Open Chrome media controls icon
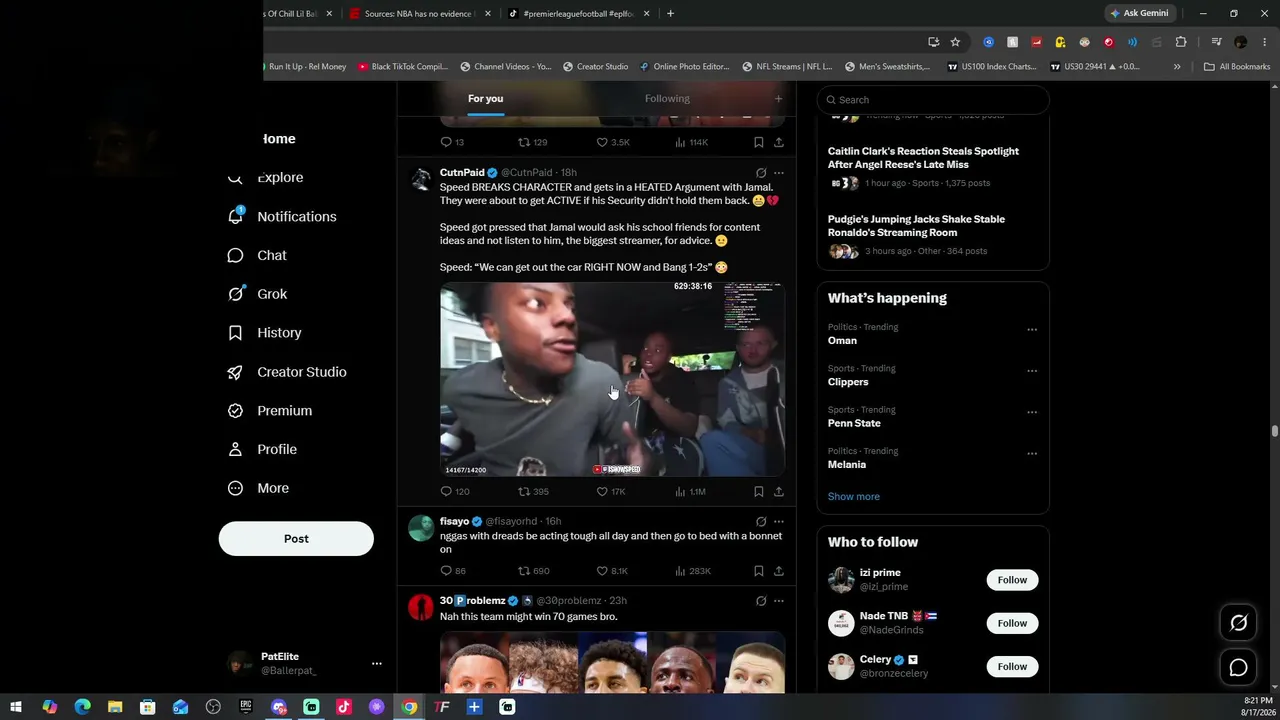 click(x=1216, y=42)
